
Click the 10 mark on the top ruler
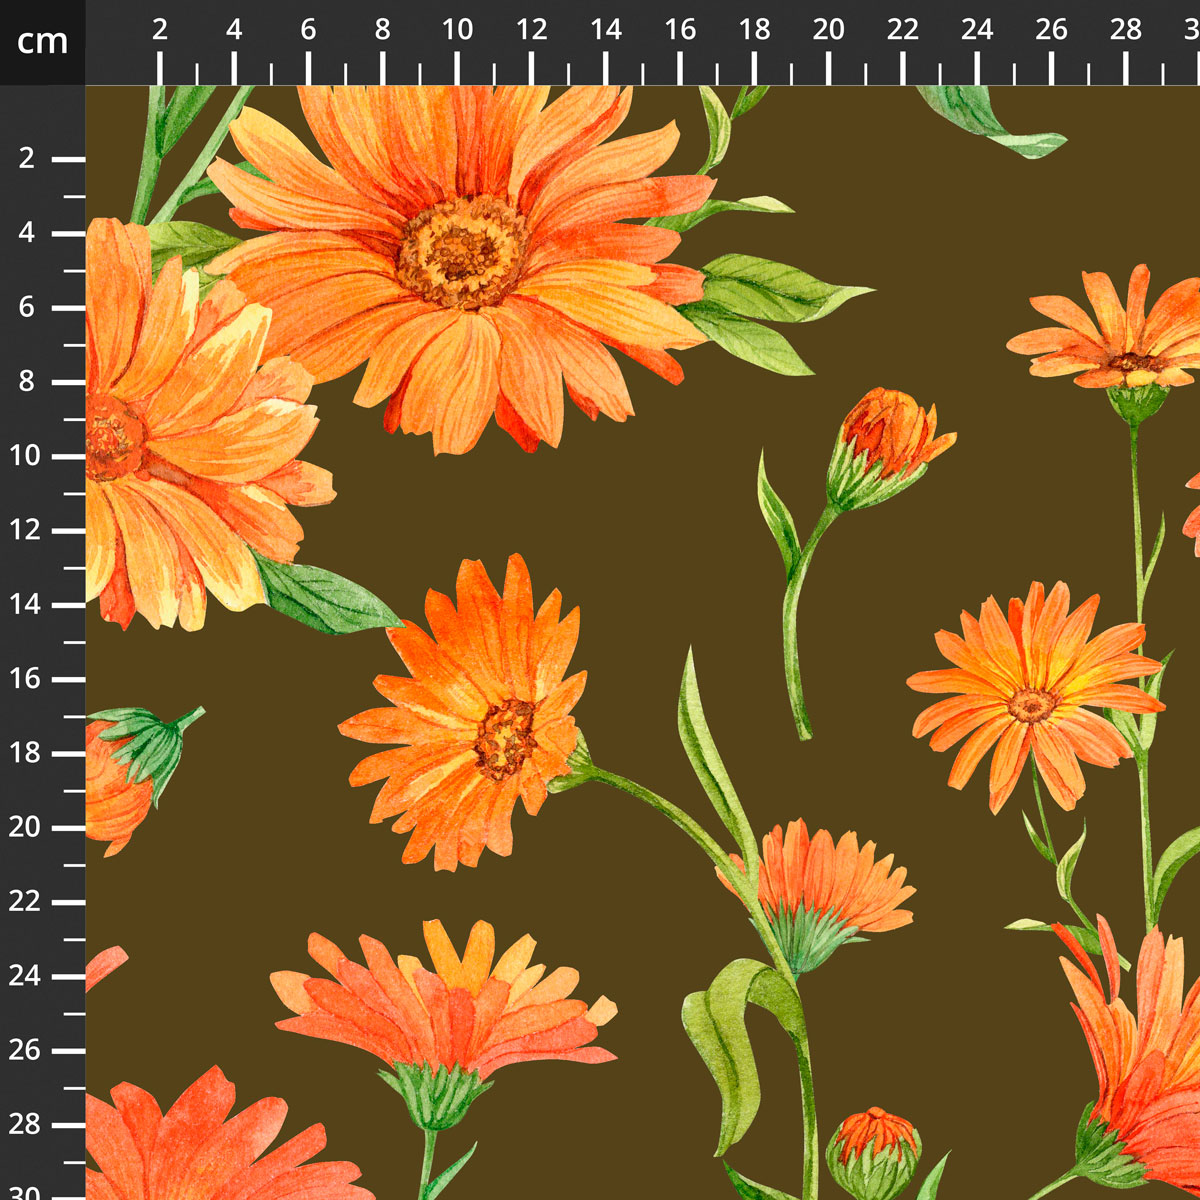457,30
